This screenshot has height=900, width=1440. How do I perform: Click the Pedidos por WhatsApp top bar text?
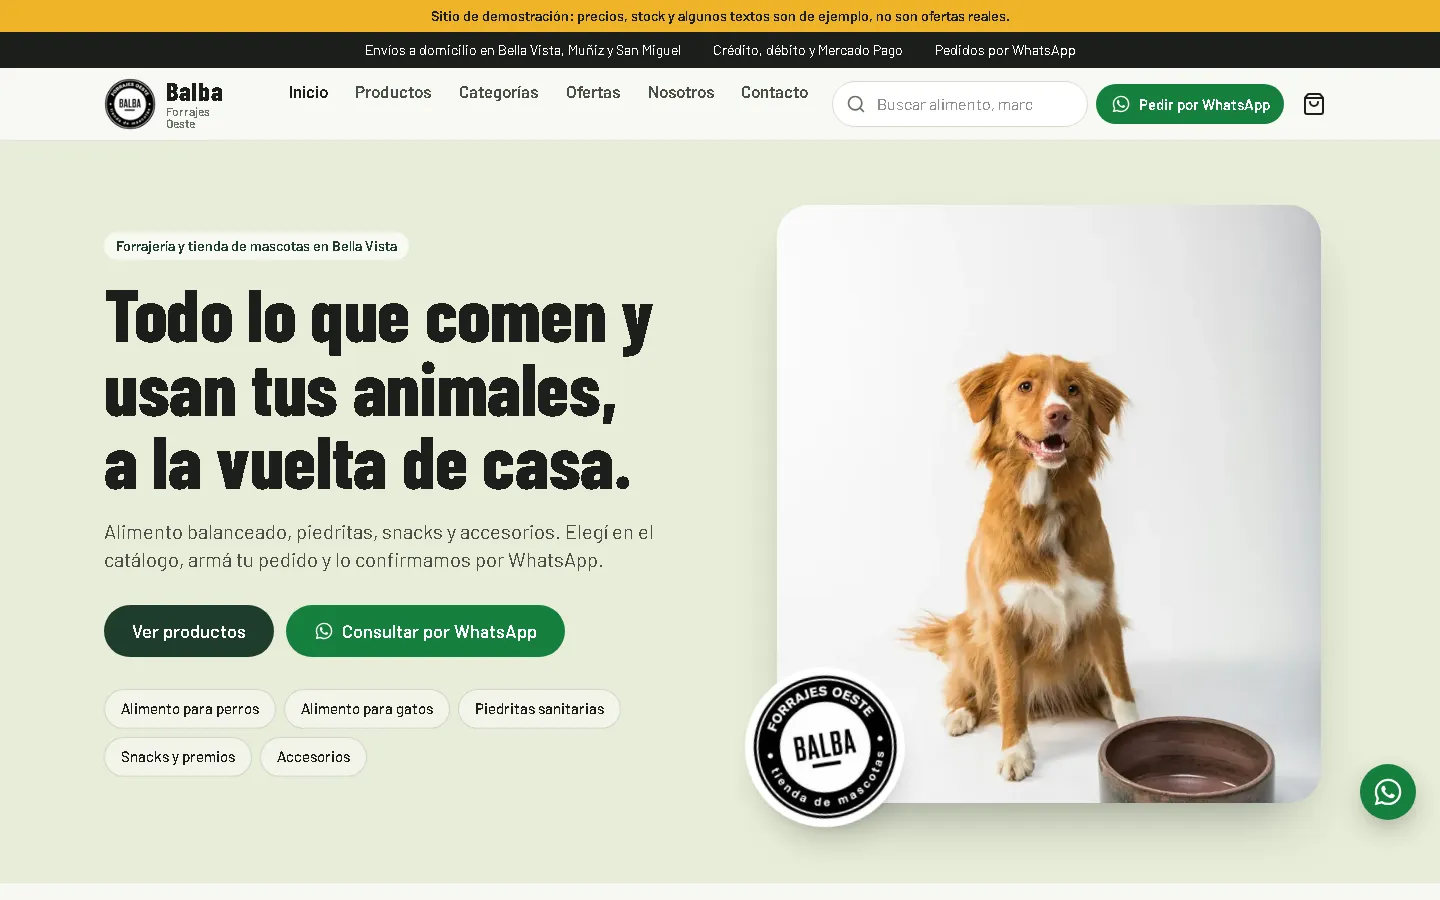point(1005,50)
